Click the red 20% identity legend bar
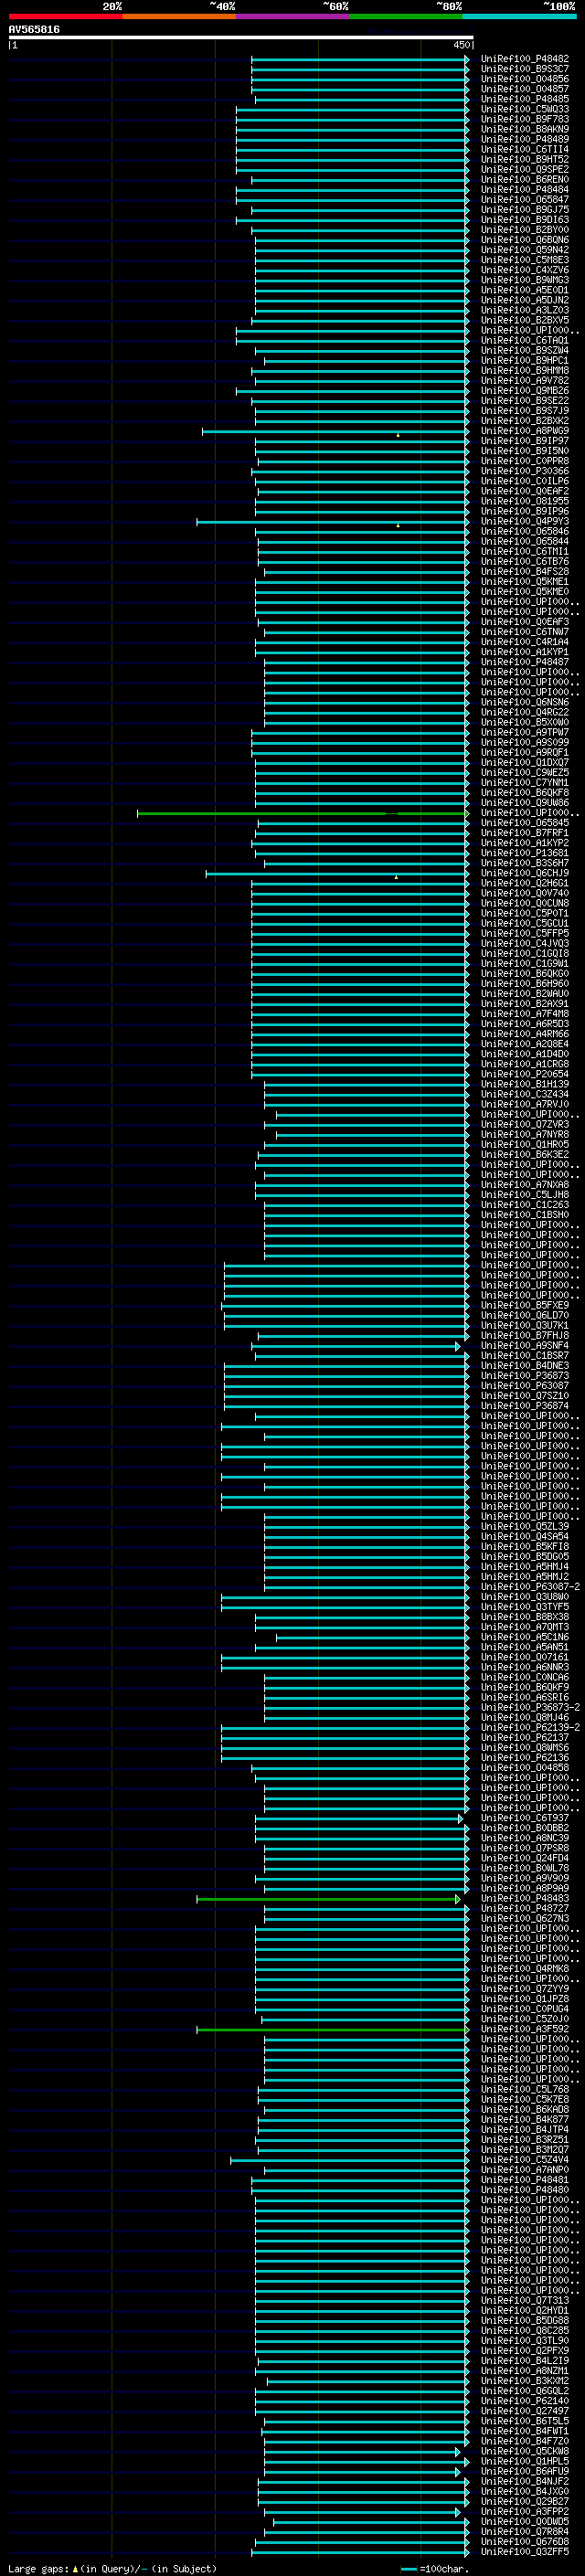 [x=65, y=16]
